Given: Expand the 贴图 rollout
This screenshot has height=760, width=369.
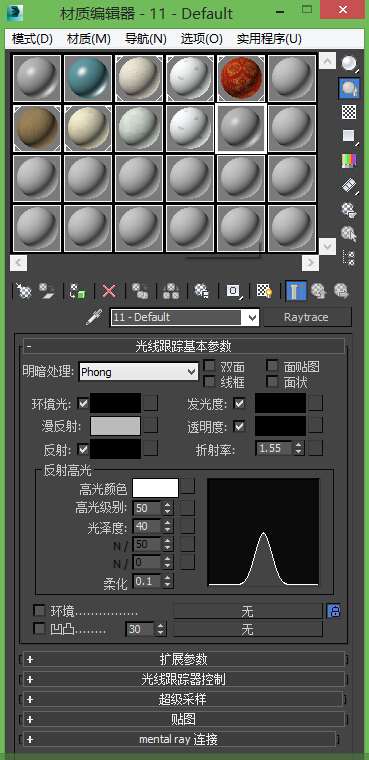Looking at the screenshot, I should tap(183, 719).
